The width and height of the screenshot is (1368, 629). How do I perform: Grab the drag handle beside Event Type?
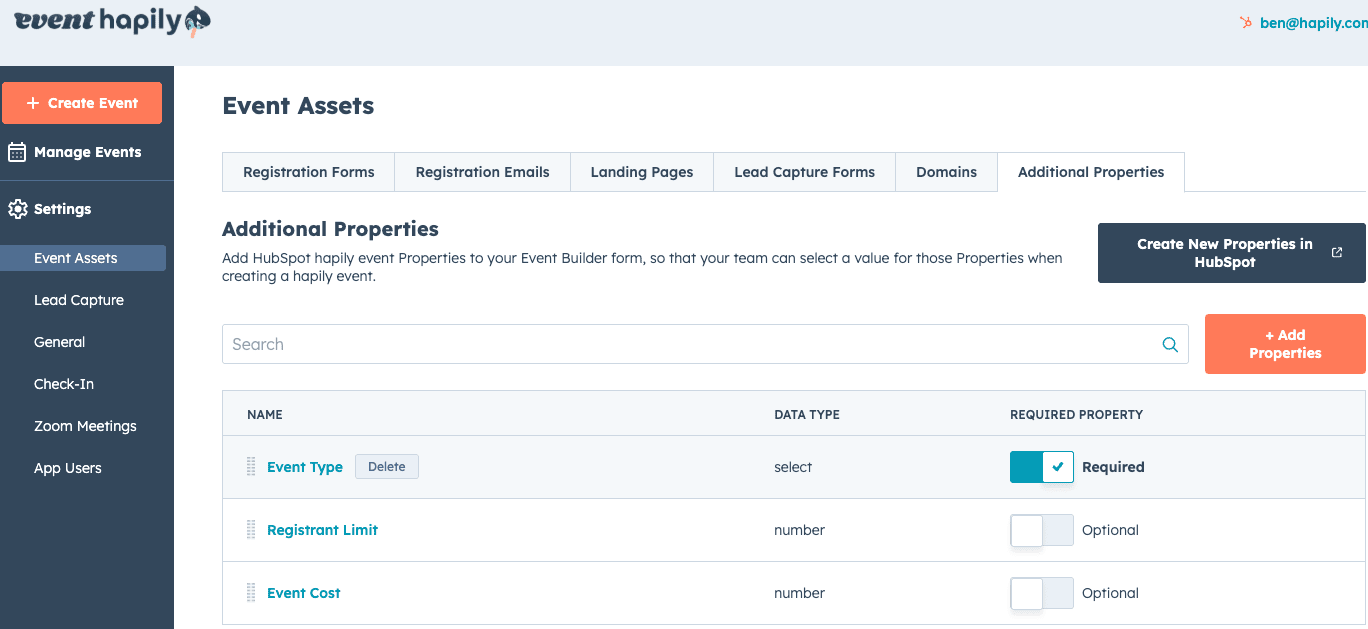pos(250,466)
